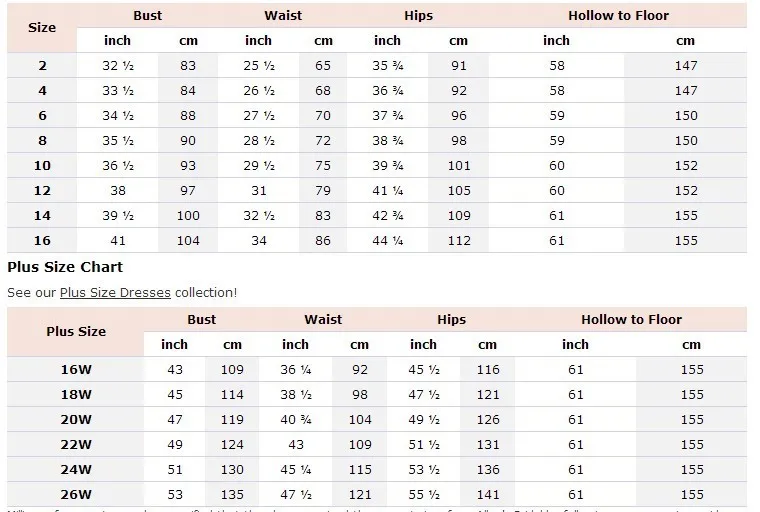760x512 pixels.
Task: Select the size 16 row label
Action: click(42, 240)
